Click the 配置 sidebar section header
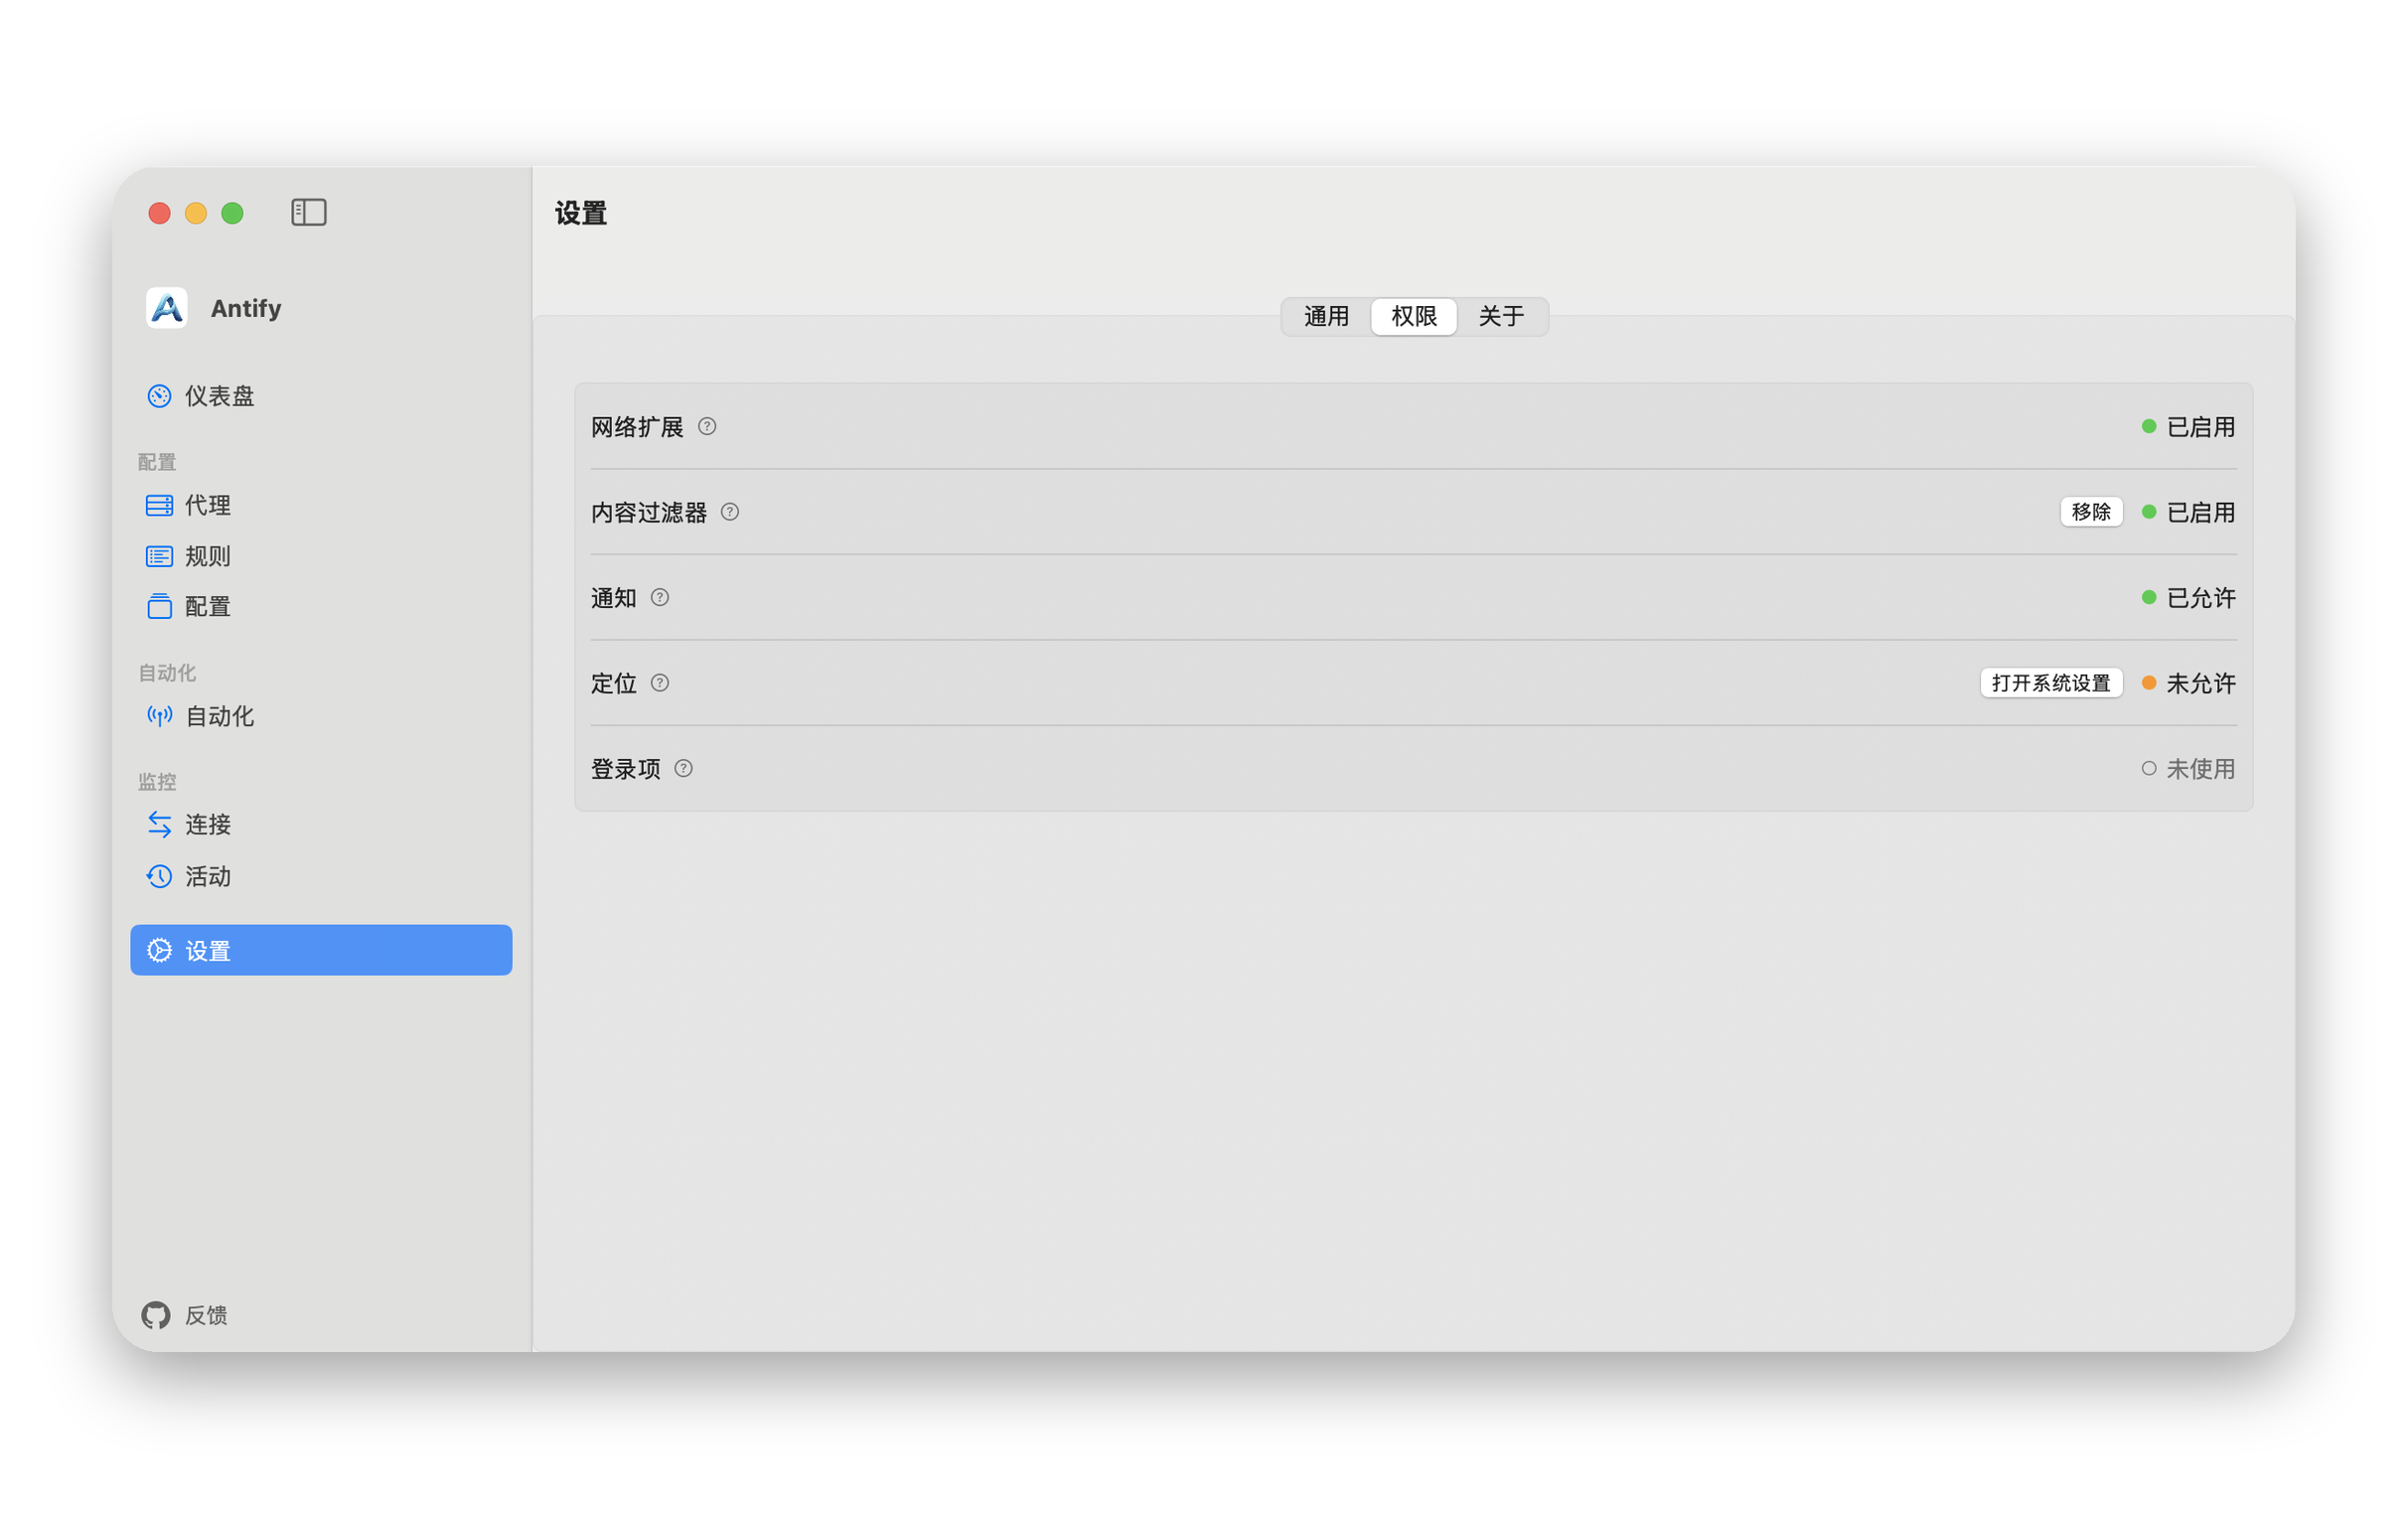This screenshot has height=1518, width=2408. coord(157,462)
